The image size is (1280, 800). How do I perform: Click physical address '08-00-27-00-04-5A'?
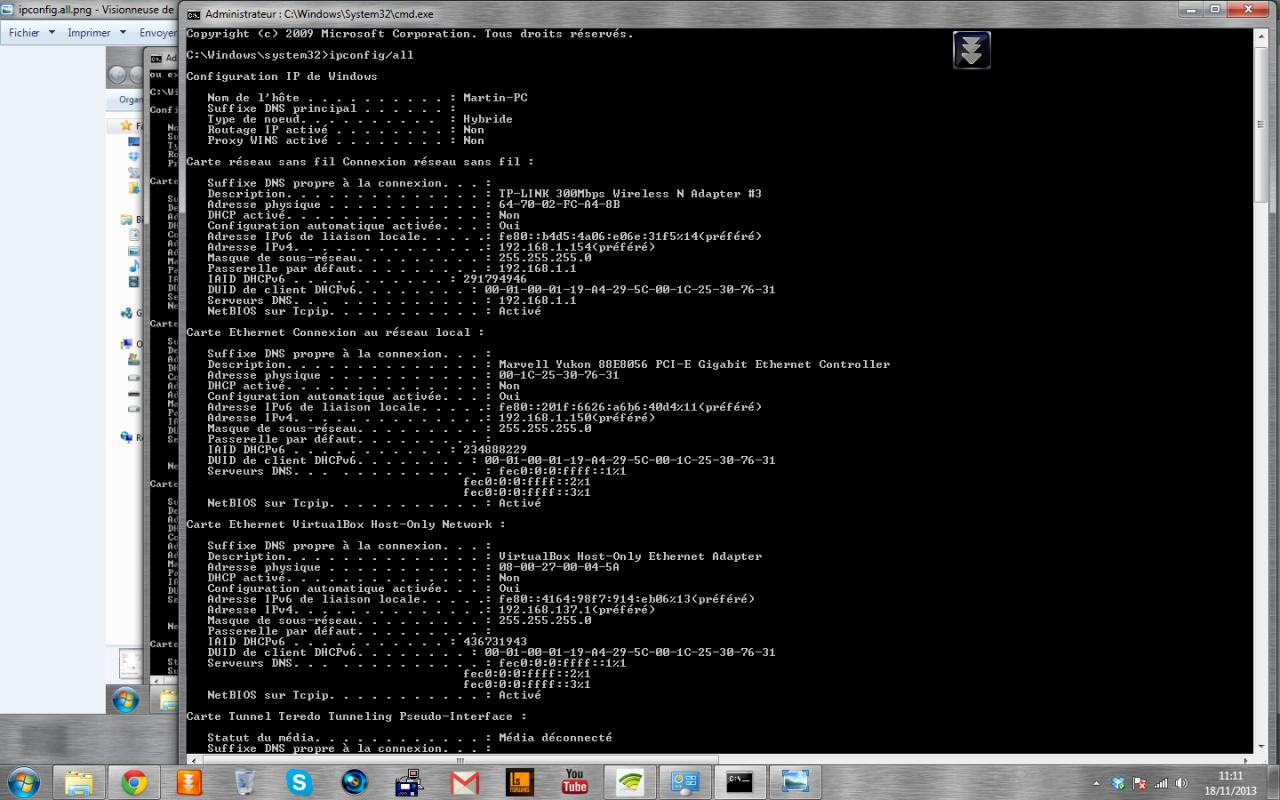point(559,567)
